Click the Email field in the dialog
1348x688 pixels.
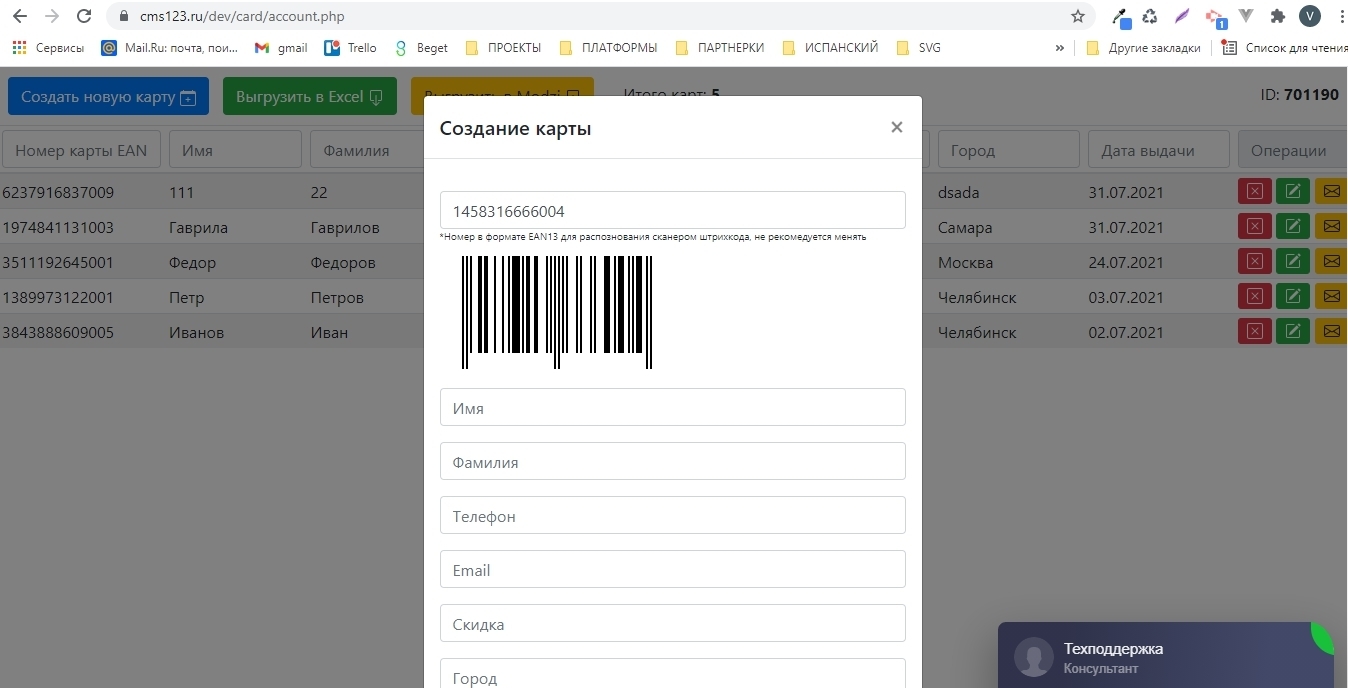(x=672, y=570)
